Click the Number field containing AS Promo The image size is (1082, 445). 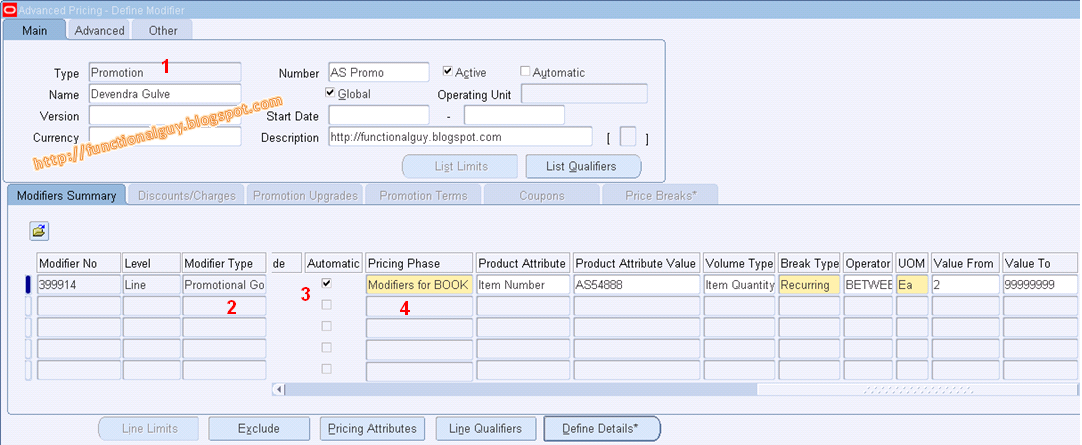379,72
